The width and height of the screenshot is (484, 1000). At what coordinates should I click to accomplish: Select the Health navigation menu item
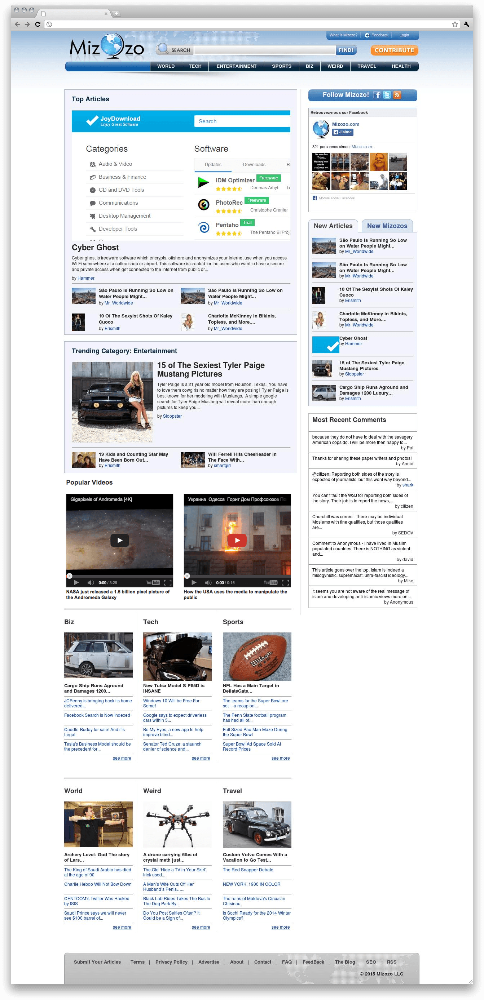[x=401, y=66]
